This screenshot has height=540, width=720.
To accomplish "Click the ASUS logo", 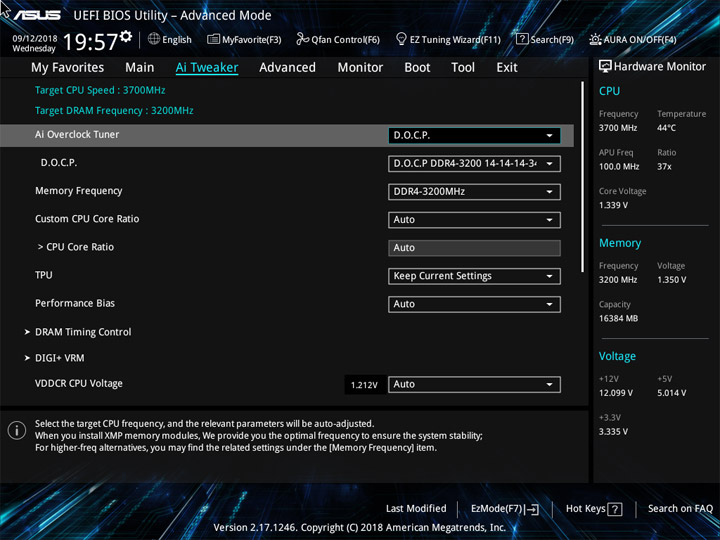I will pyautogui.click(x=37, y=16).
